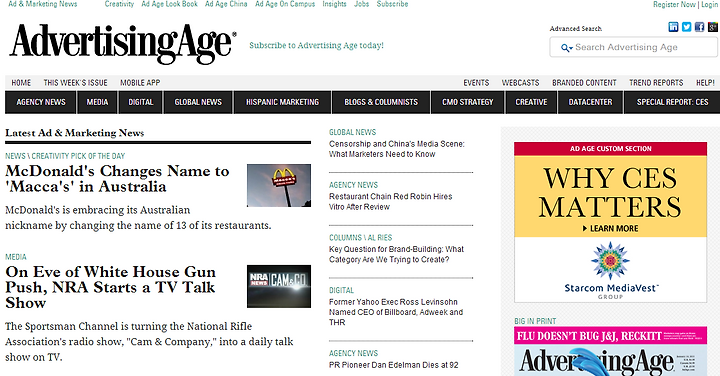This screenshot has height=376, width=720.
Task: Open Ad Age Look Book link
Action: [x=169, y=4]
